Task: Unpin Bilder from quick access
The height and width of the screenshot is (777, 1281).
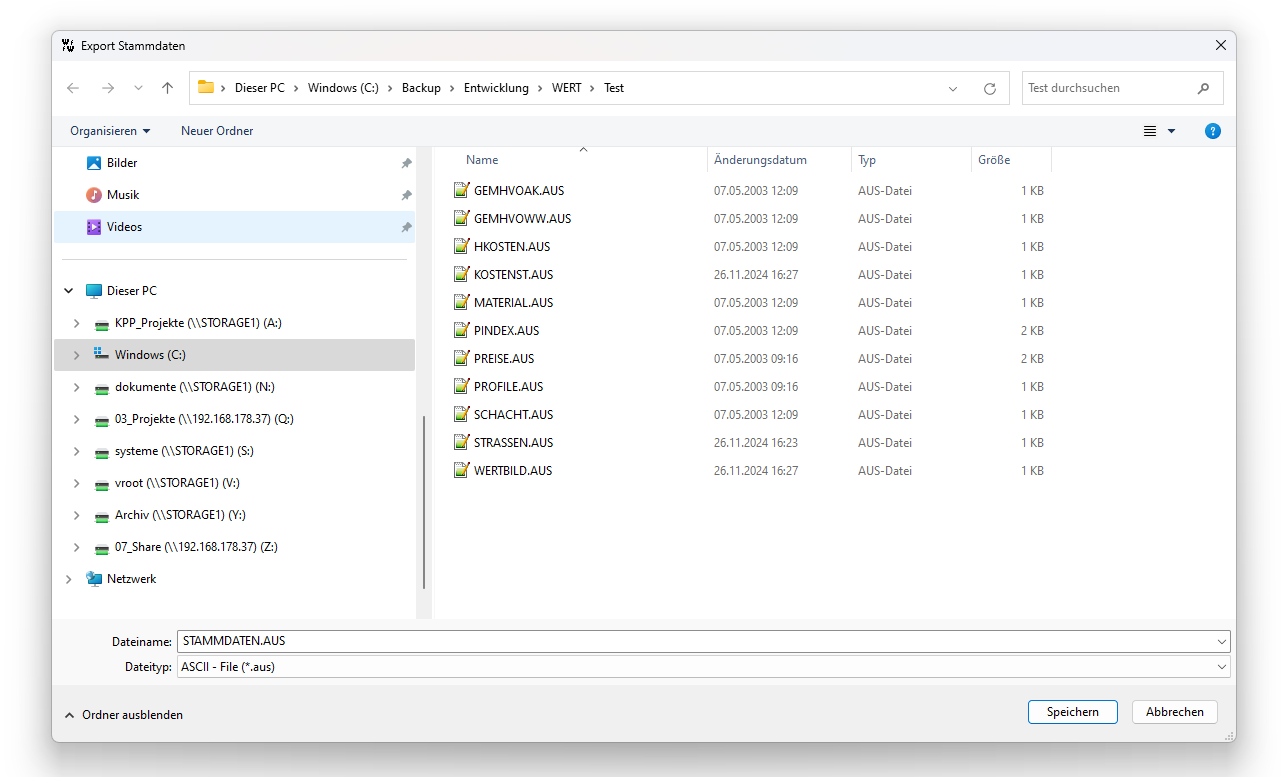Action: point(406,163)
